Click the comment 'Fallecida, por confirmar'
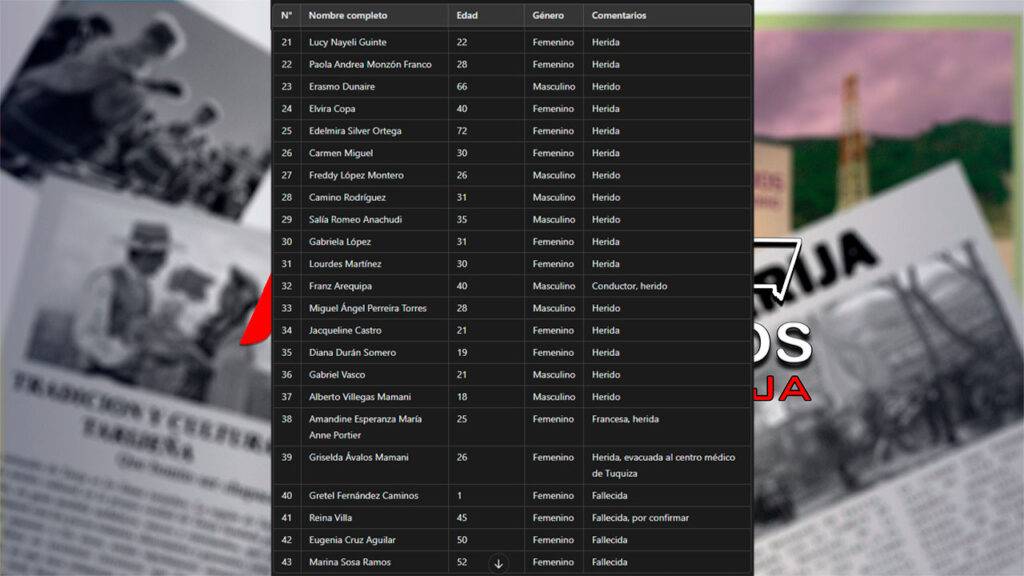 pos(640,519)
